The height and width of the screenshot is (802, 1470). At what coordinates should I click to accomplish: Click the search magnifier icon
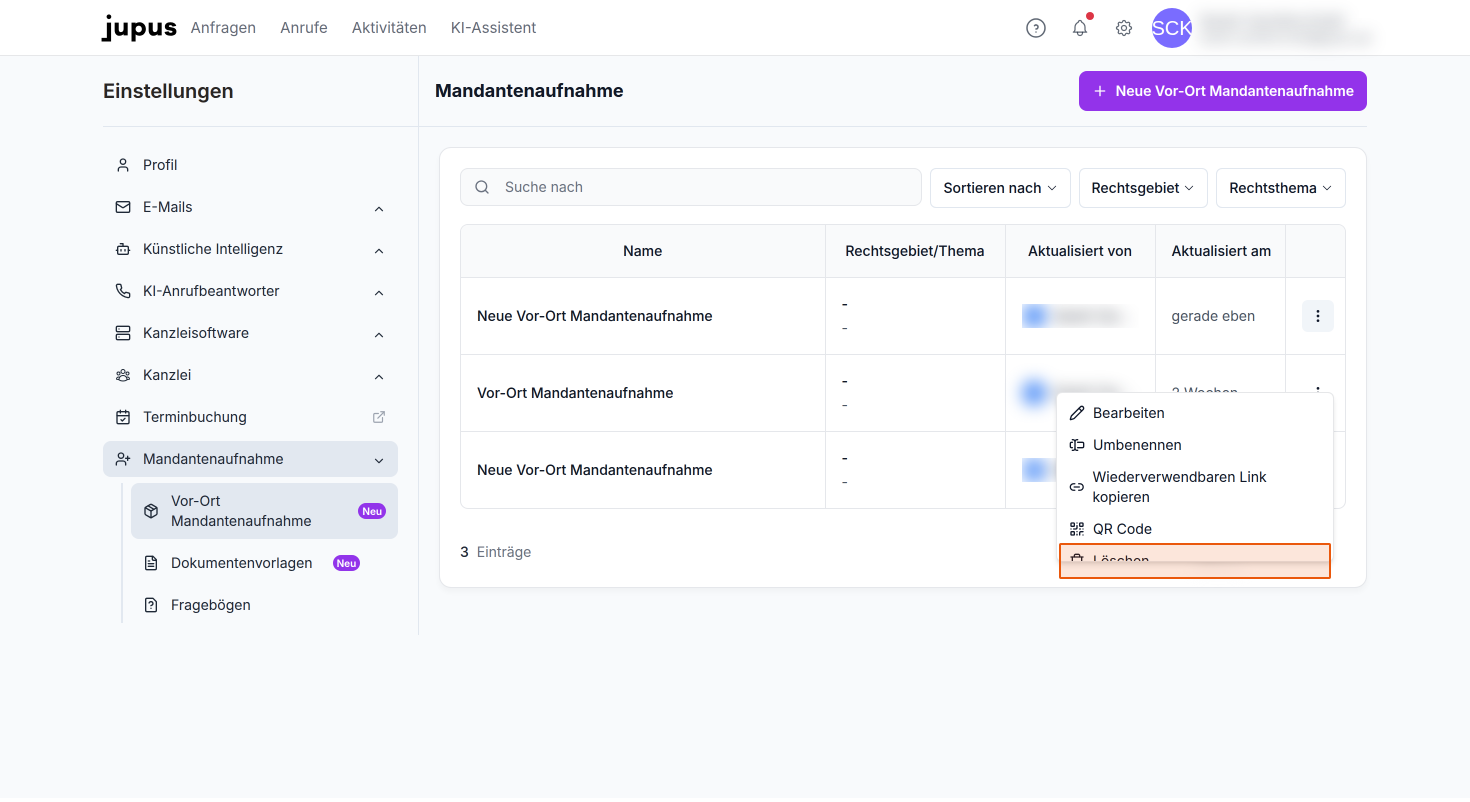482,187
